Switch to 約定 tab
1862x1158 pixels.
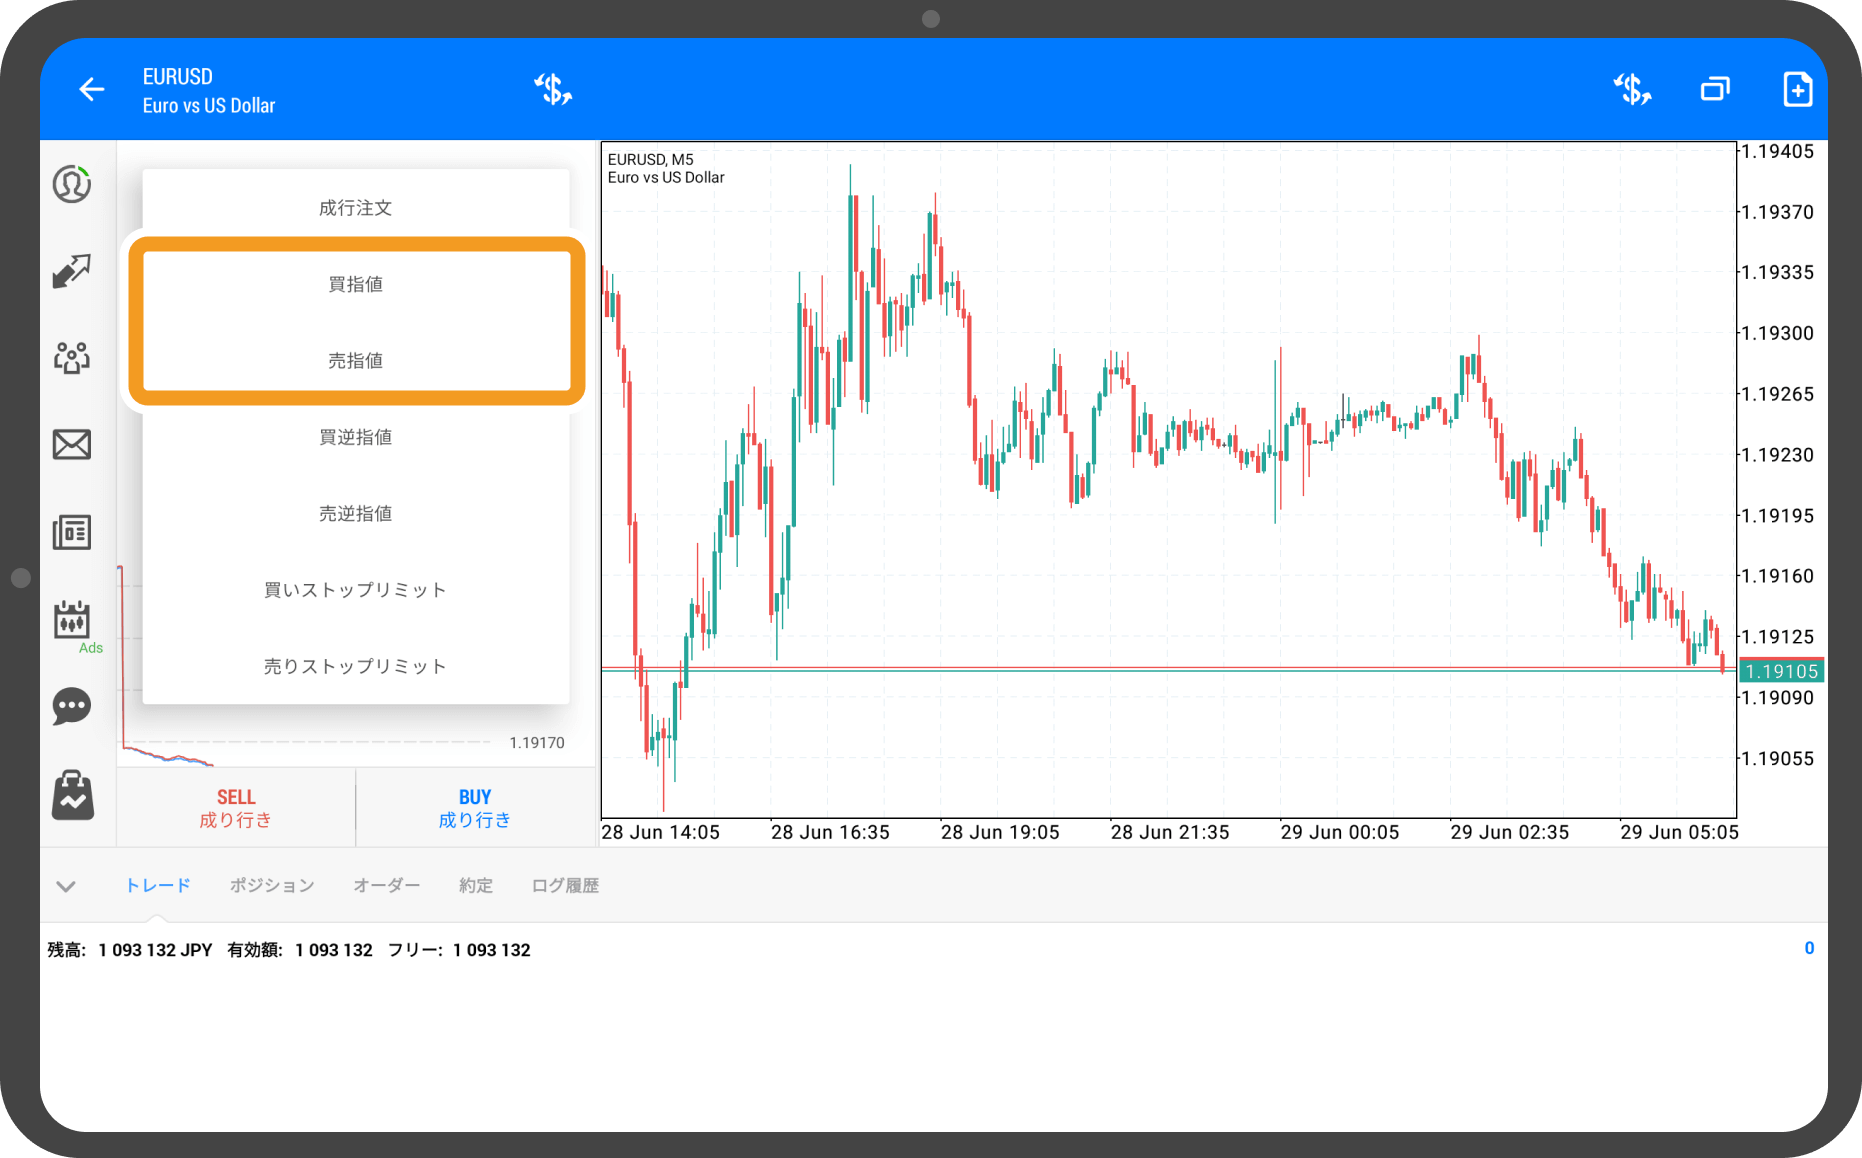point(476,886)
